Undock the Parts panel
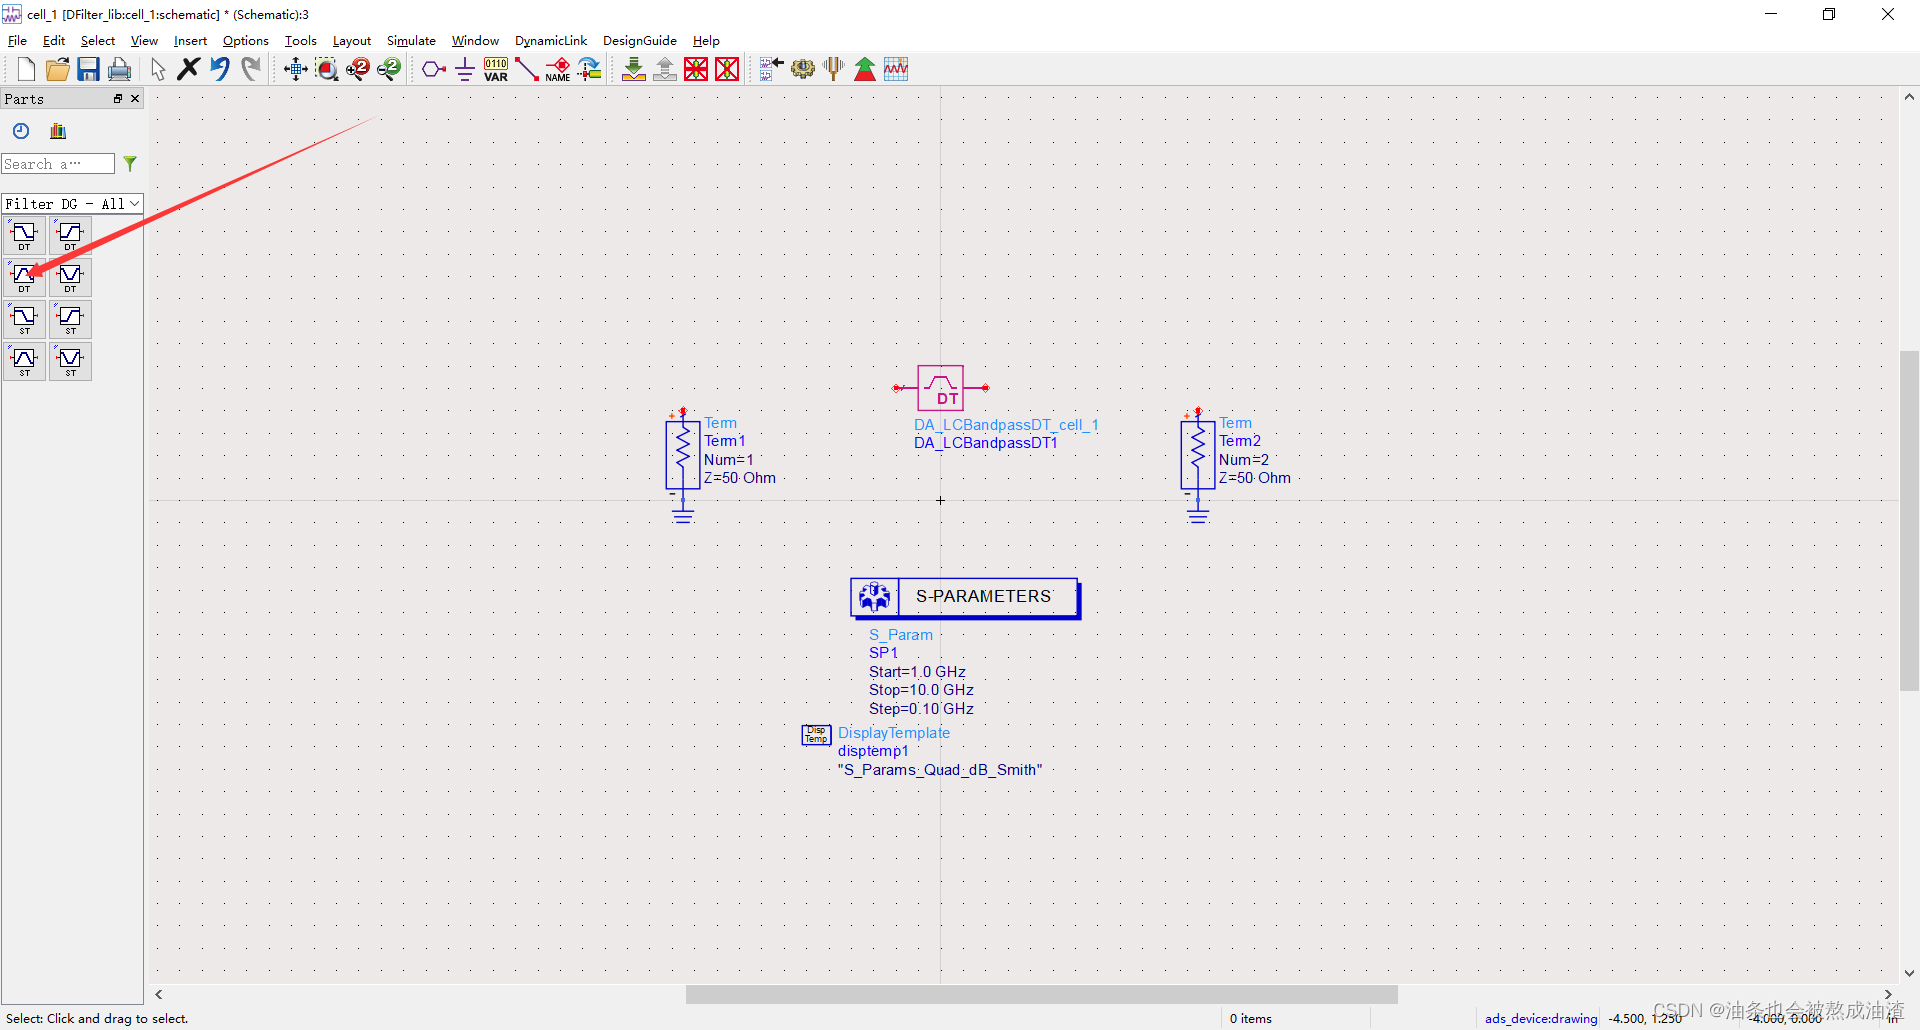Image resolution: width=1920 pixels, height=1030 pixels. pyautogui.click(x=118, y=98)
